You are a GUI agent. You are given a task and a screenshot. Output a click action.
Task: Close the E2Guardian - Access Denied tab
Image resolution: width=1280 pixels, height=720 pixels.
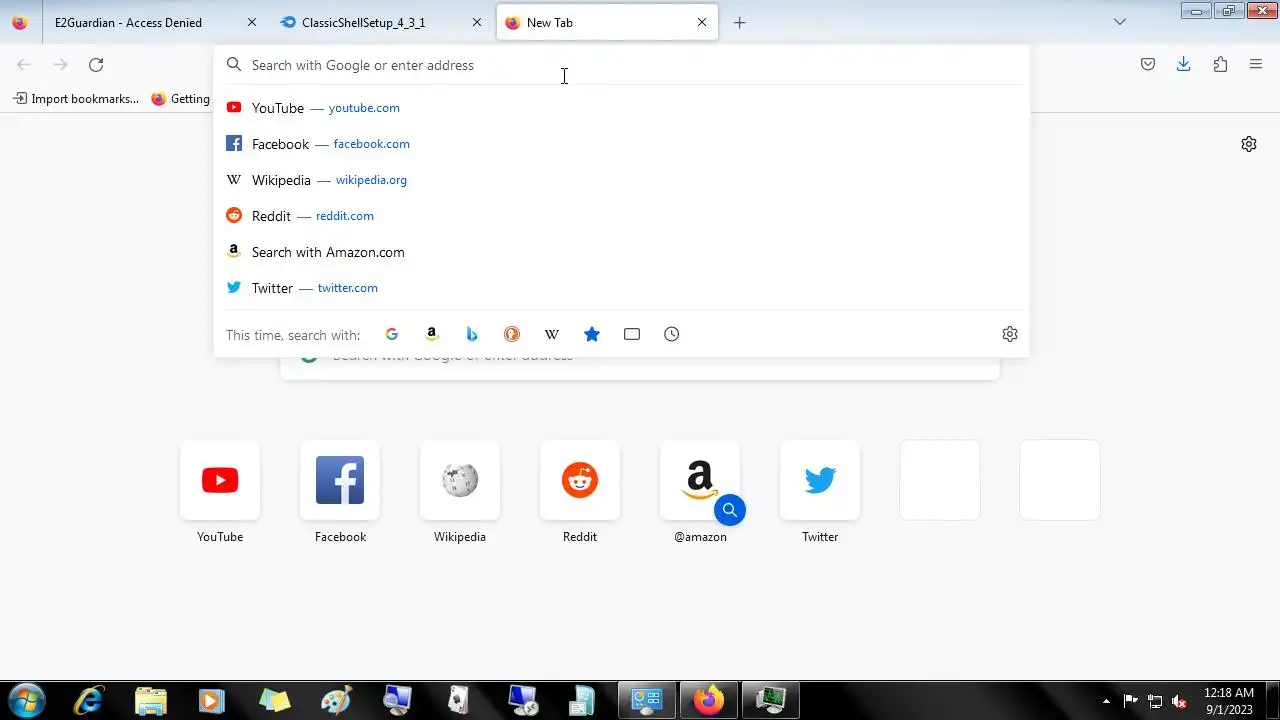point(252,22)
